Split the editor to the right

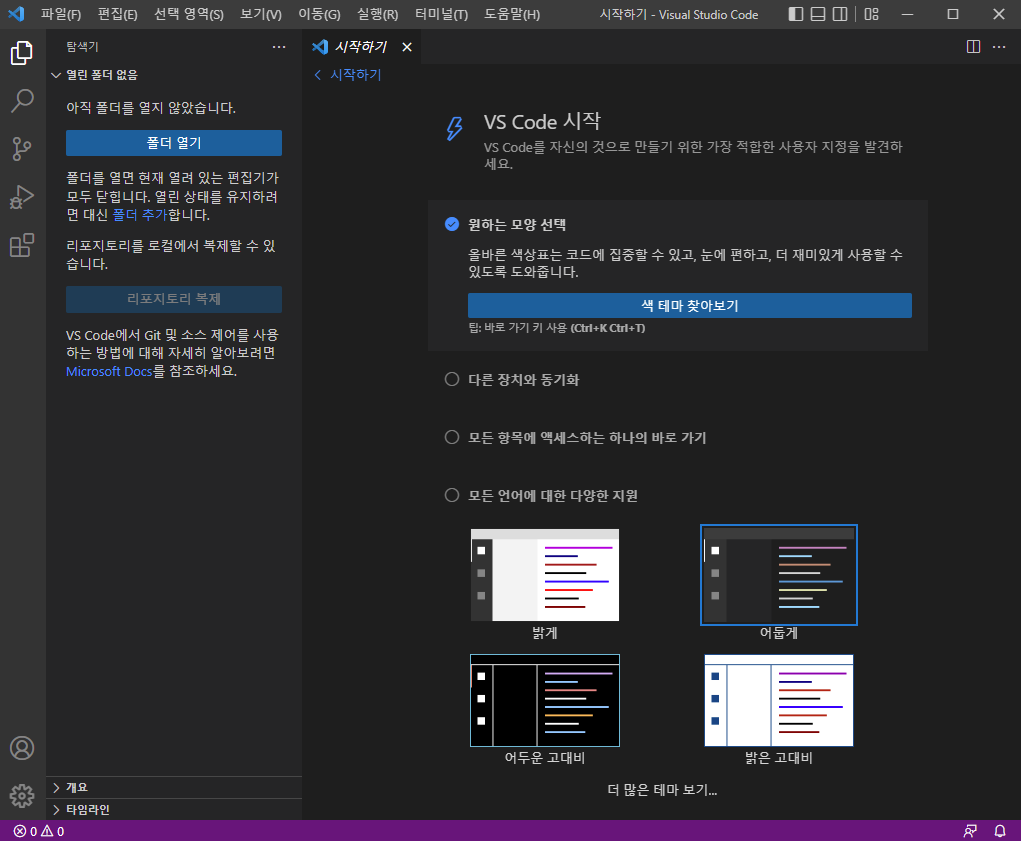click(x=973, y=47)
